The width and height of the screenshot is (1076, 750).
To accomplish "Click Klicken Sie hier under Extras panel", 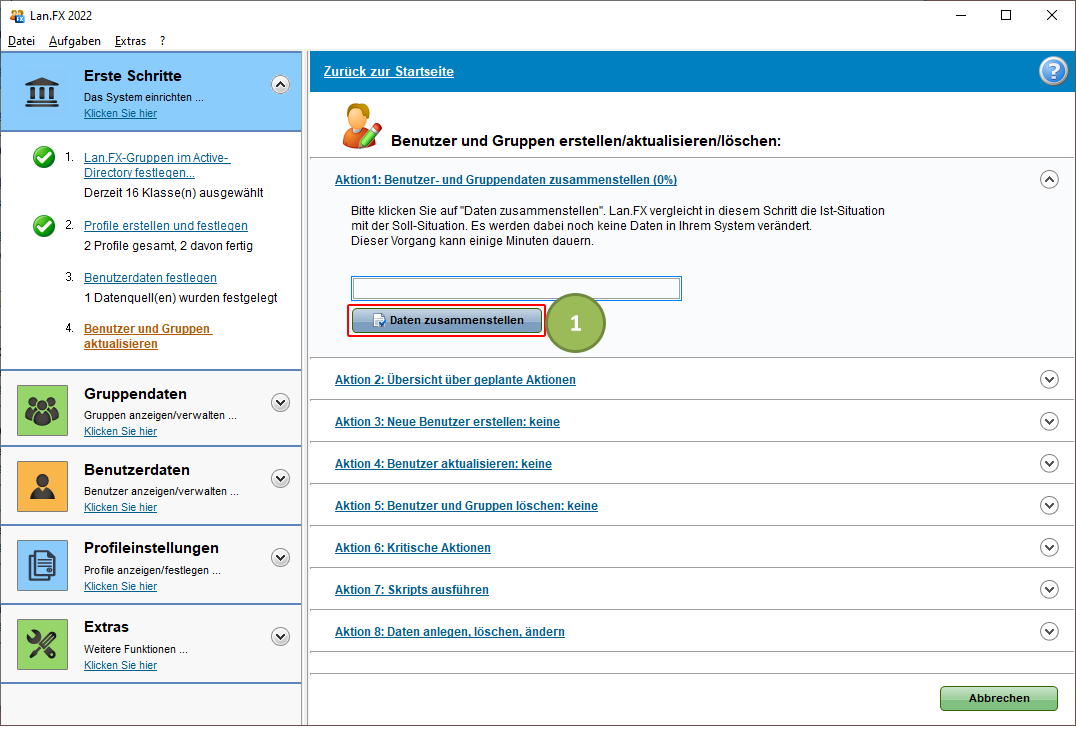I will pos(120,665).
